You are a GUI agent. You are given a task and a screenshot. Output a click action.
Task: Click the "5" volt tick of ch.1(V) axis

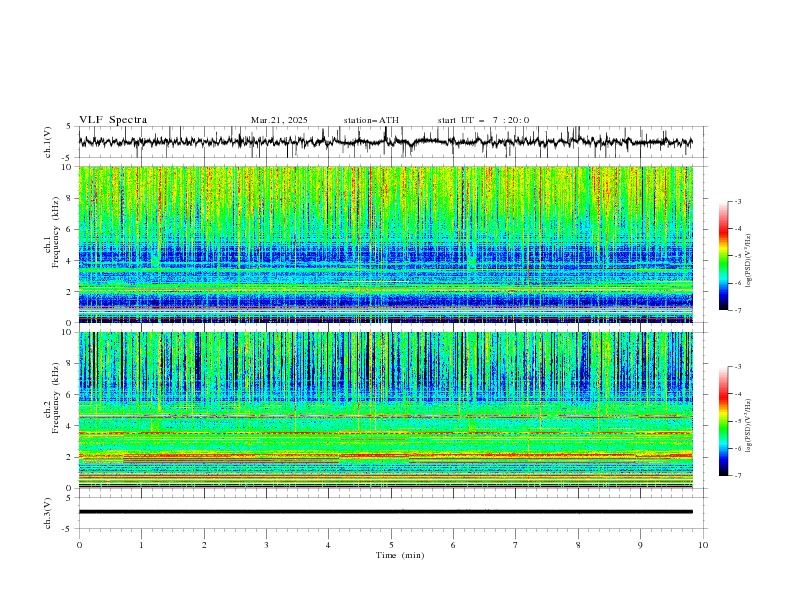[69, 126]
